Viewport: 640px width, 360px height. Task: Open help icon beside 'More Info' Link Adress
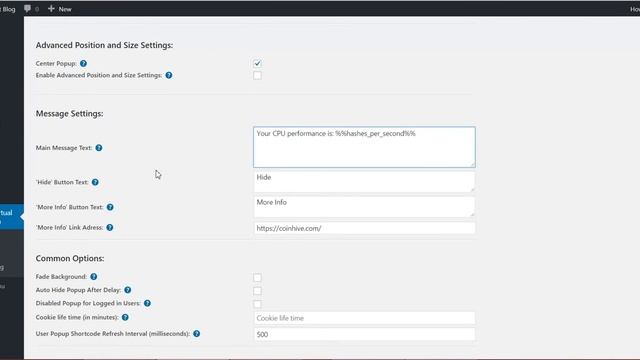pos(110,227)
